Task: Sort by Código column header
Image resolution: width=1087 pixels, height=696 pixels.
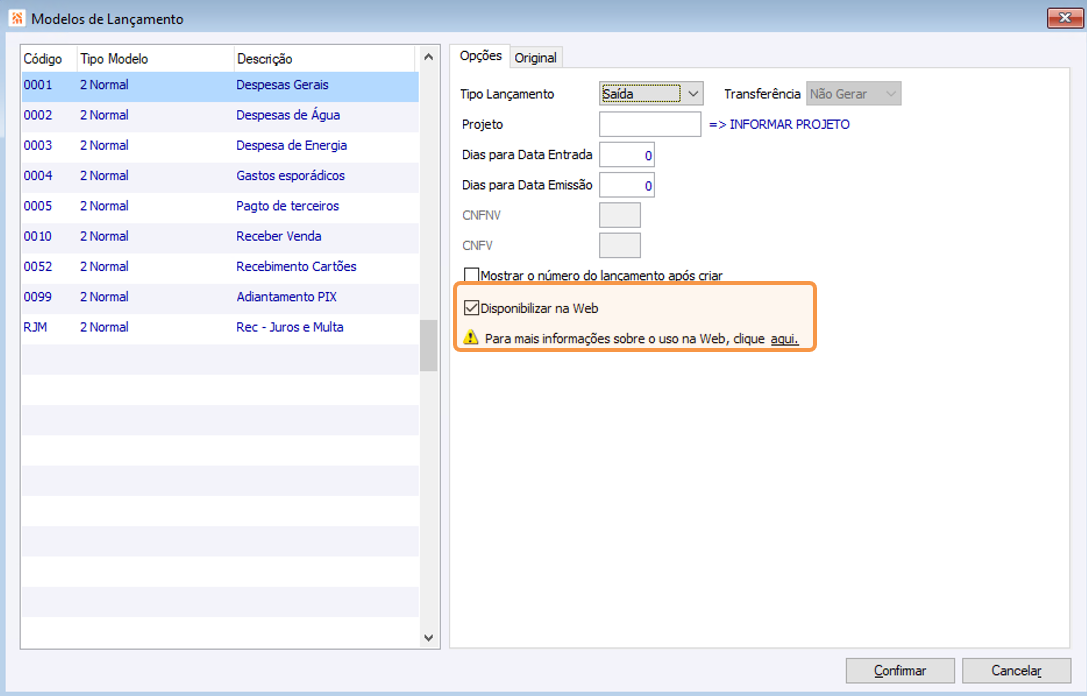Action: [x=49, y=59]
